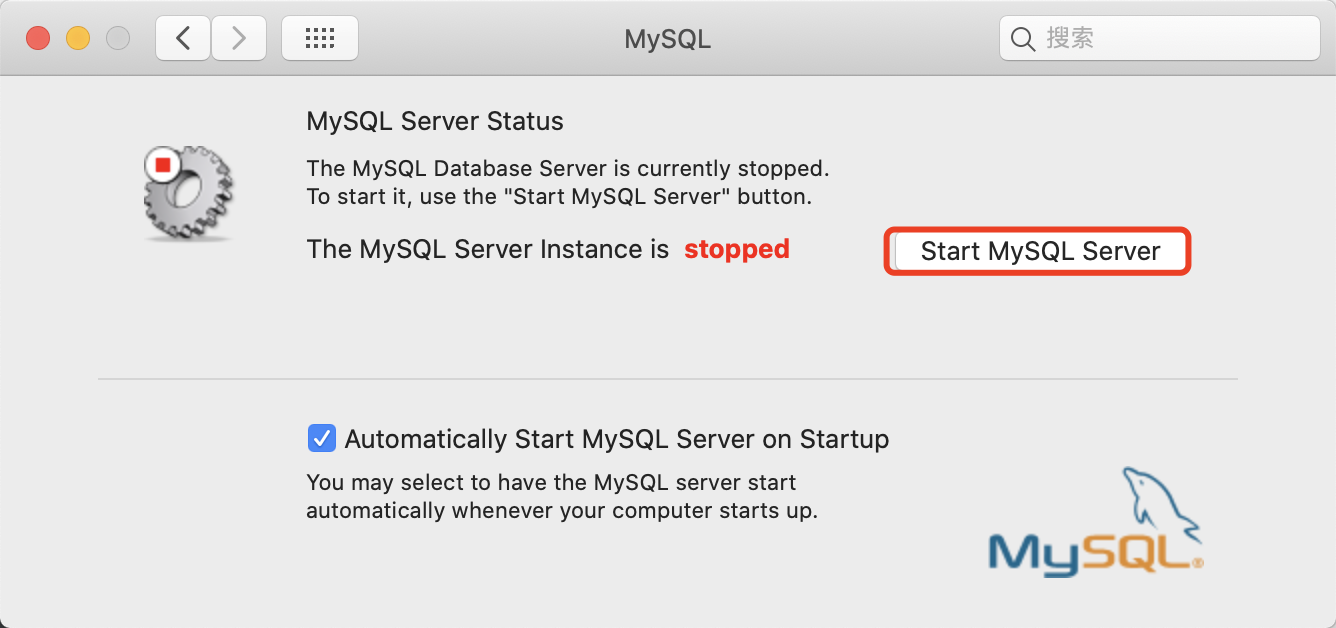
Task: Disable Automatically Start MySQL Server on Startup
Action: tap(321, 438)
